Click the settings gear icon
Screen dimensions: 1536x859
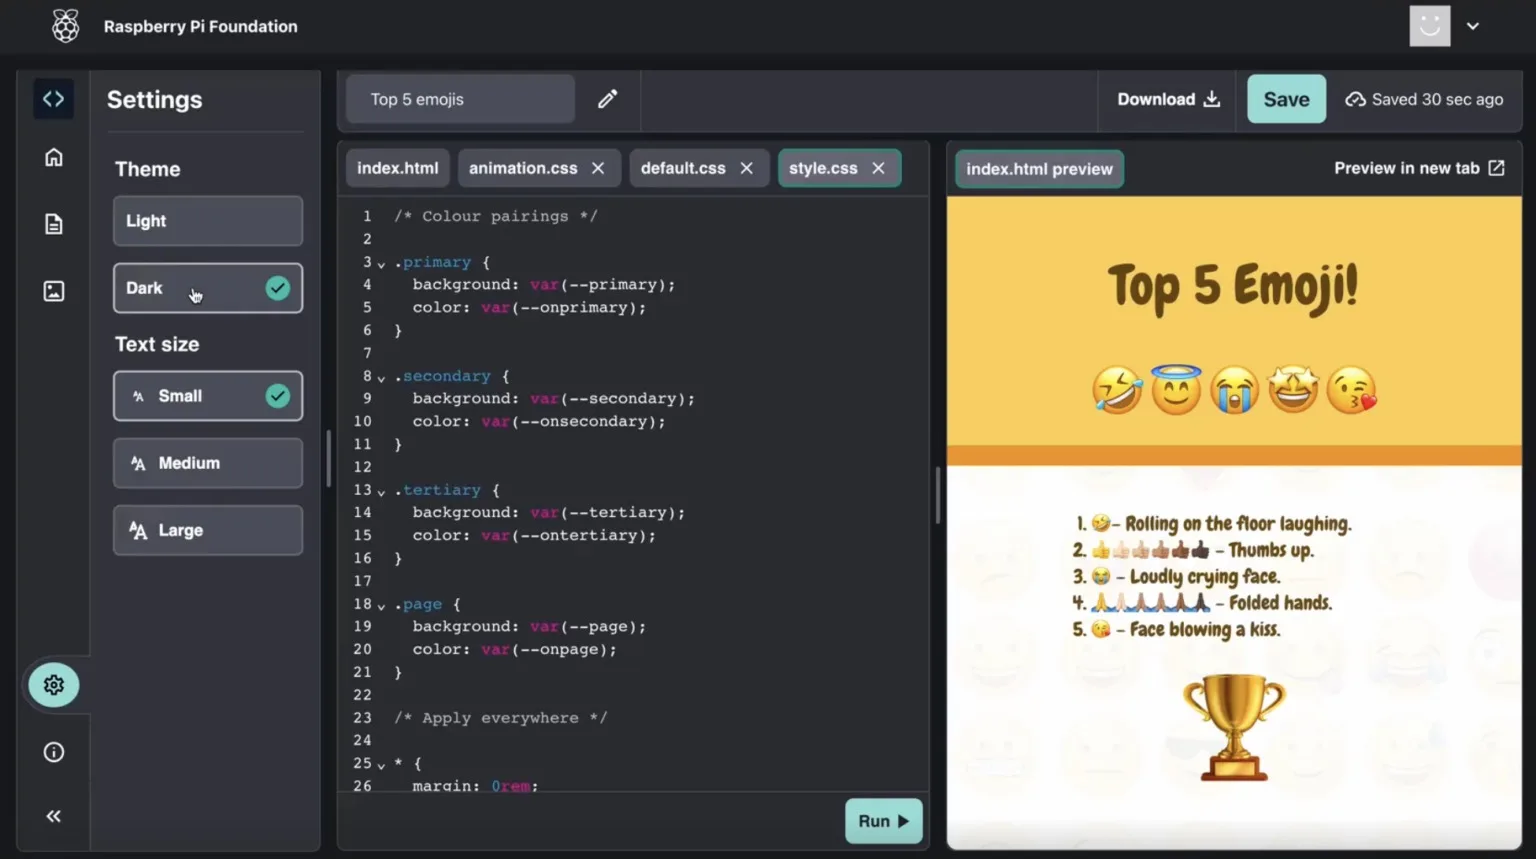pyautogui.click(x=54, y=685)
